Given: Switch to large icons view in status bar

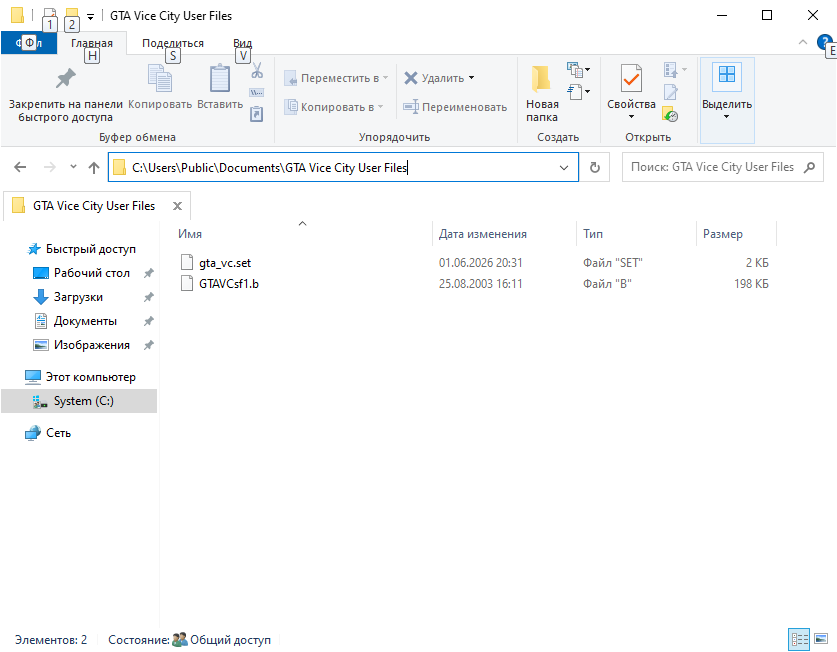Looking at the screenshot, I should [x=820, y=639].
